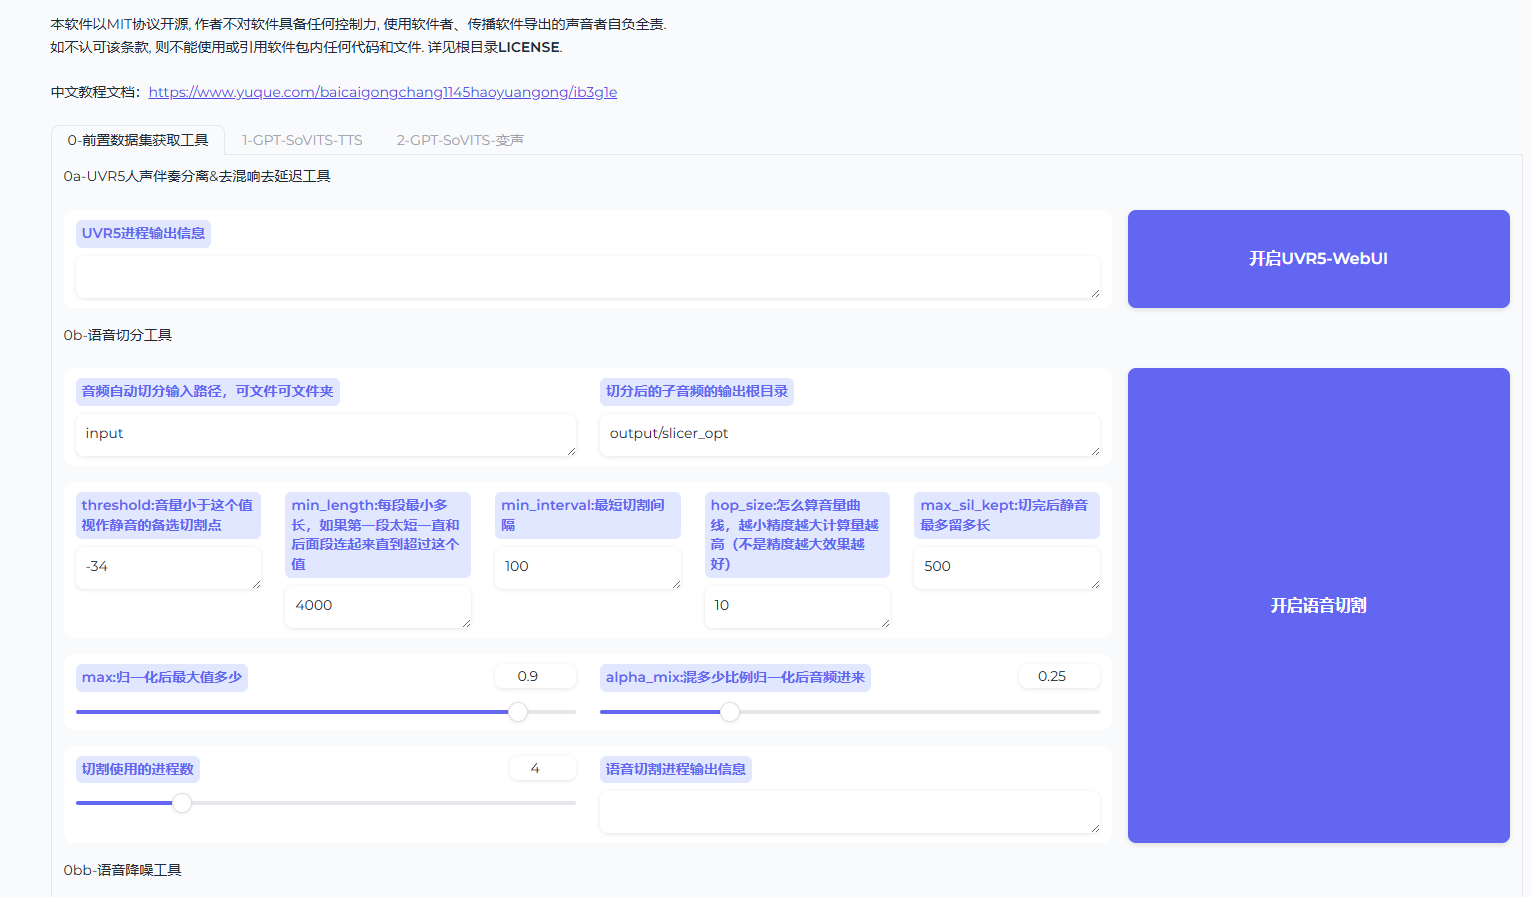Click the UVR5进程输出信息 label
1532x897 pixels.
click(x=143, y=234)
